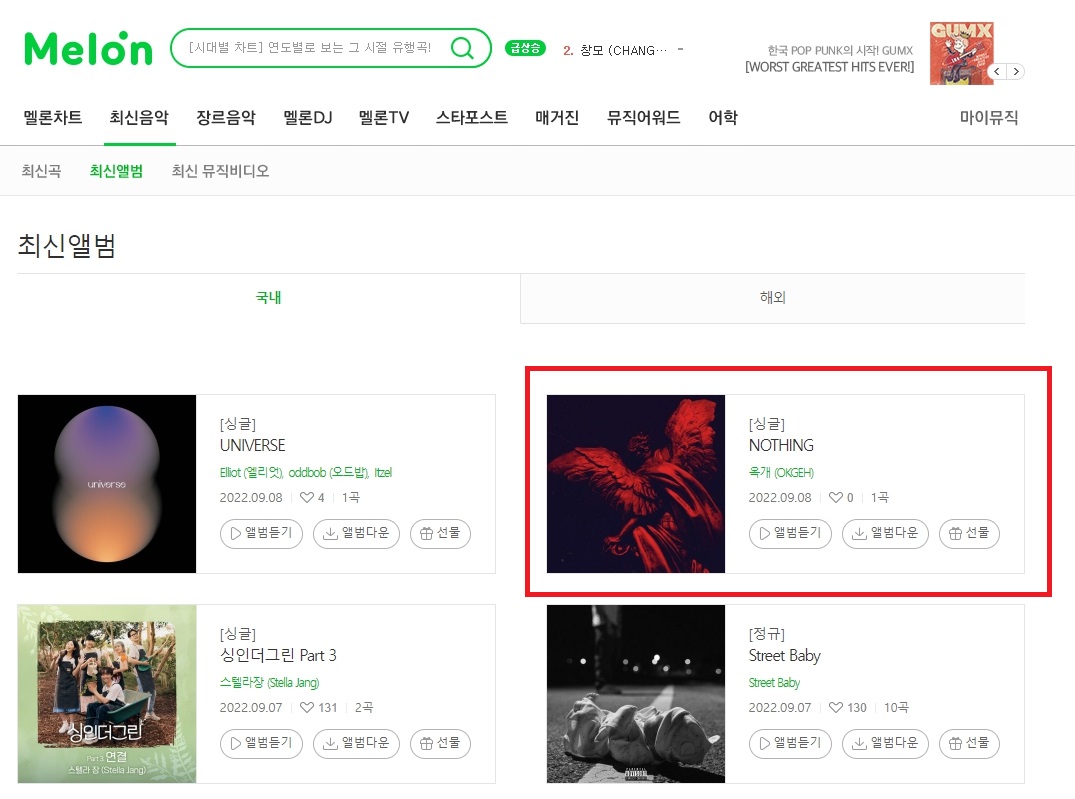Select the 국내 tab
Screen dimensions: 1075x799
pos(269,298)
